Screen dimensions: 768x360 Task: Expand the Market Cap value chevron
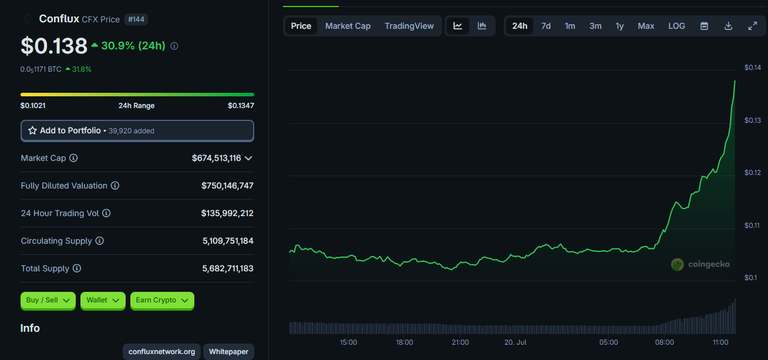tap(248, 158)
